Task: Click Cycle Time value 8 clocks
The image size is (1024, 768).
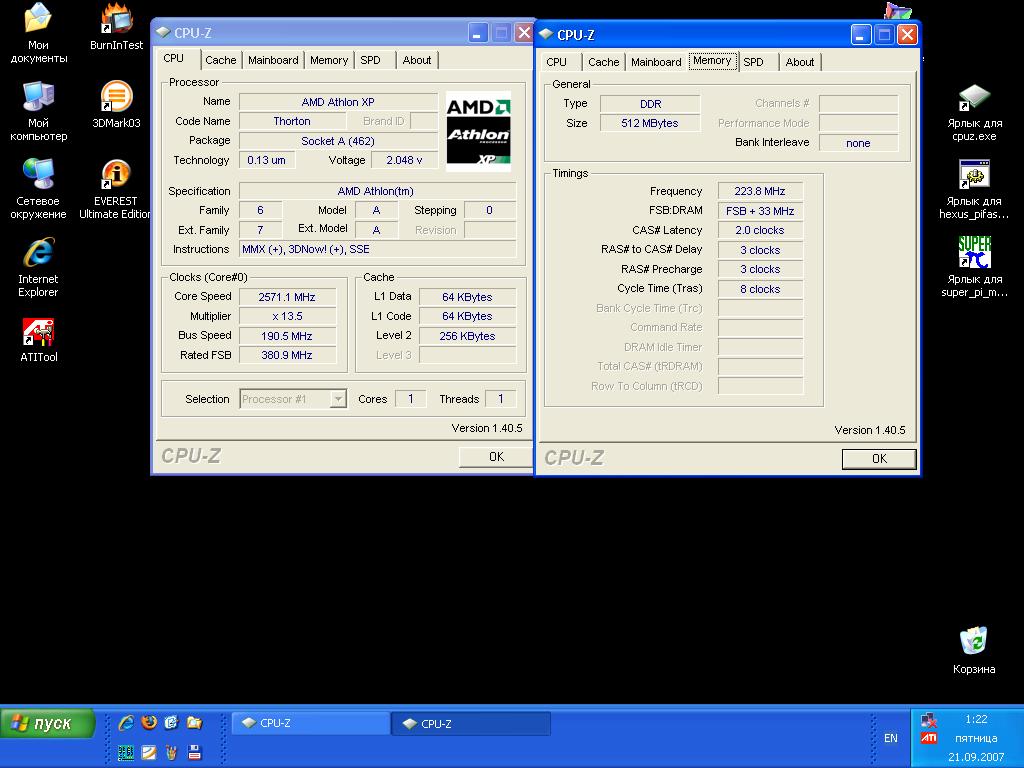Action: (760, 289)
